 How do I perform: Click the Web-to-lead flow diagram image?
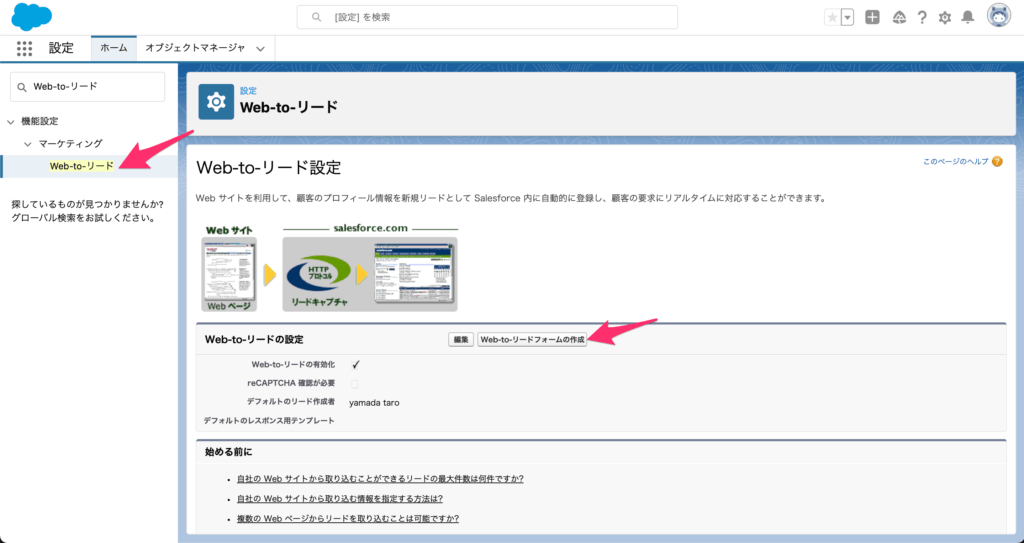[x=330, y=267]
